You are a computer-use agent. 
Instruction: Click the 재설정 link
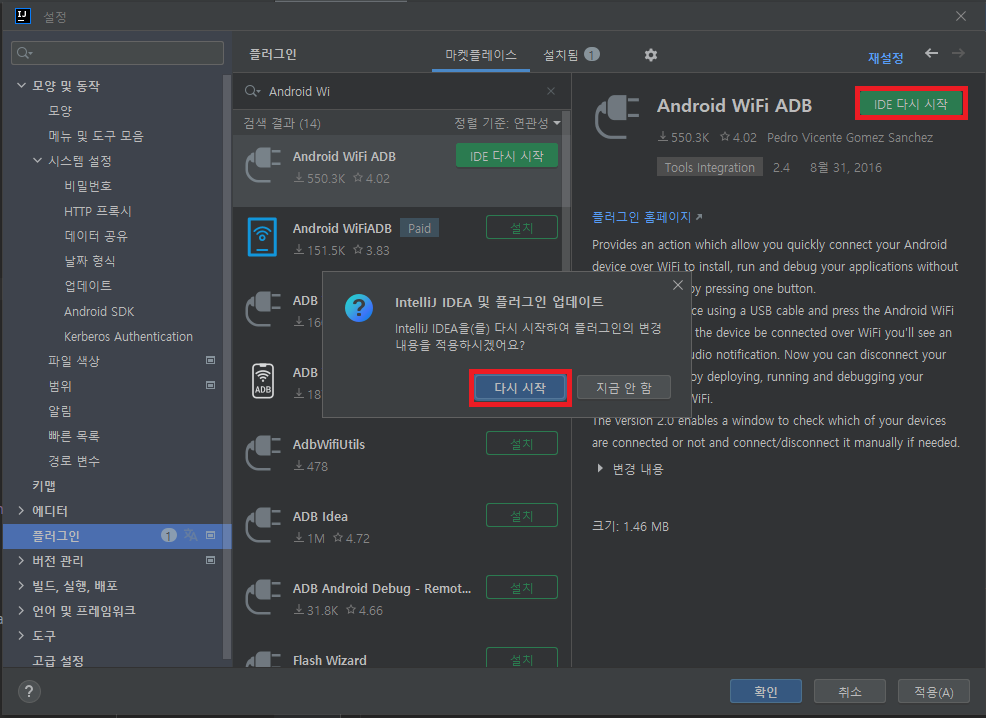[885, 58]
